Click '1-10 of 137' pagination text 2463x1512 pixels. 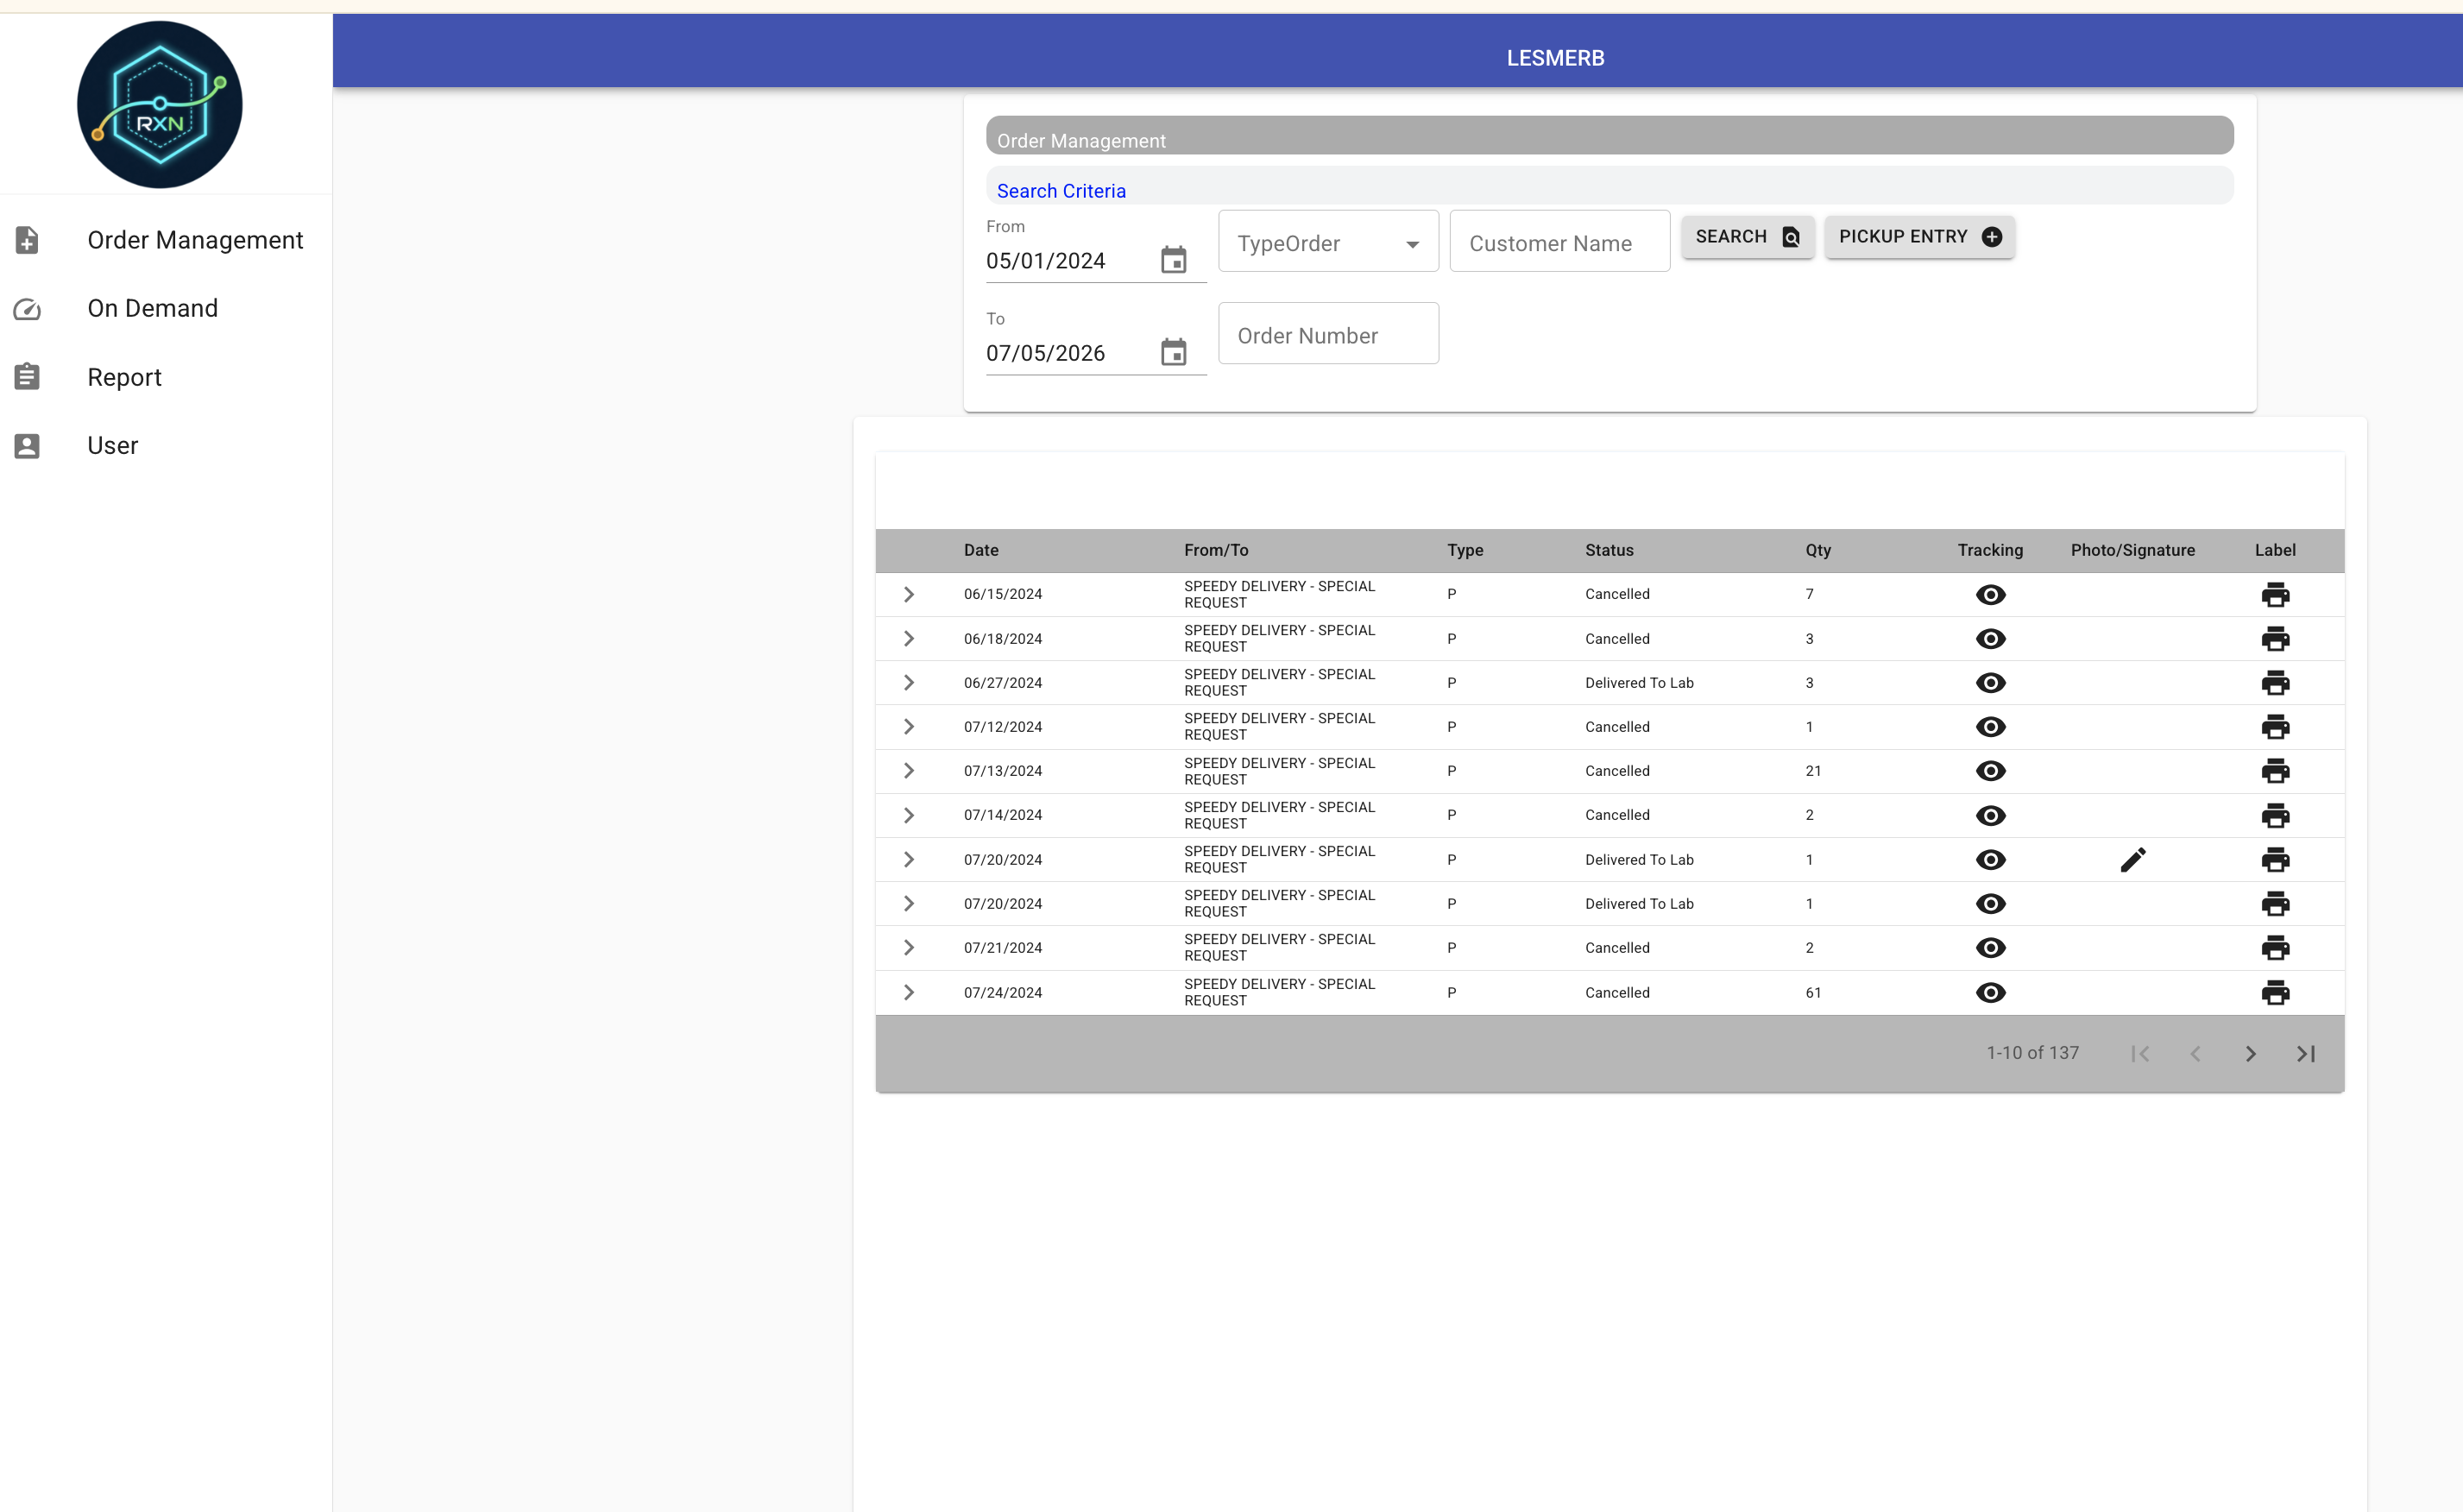pos(2032,1053)
